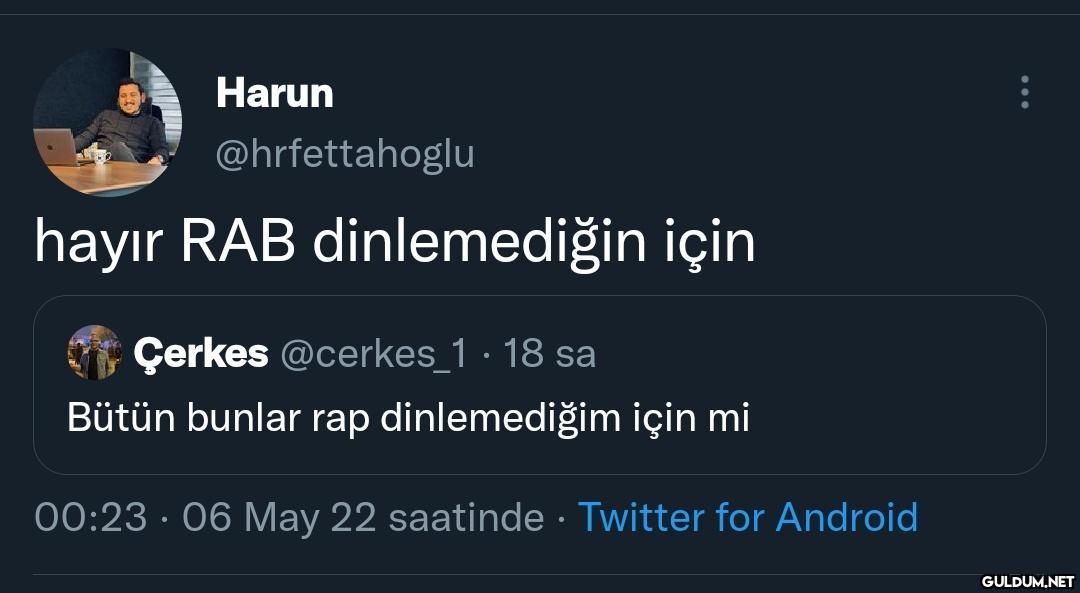Open the three-dot more options menu
Viewport: 1080px width, 593px height.
coord(1024,92)
